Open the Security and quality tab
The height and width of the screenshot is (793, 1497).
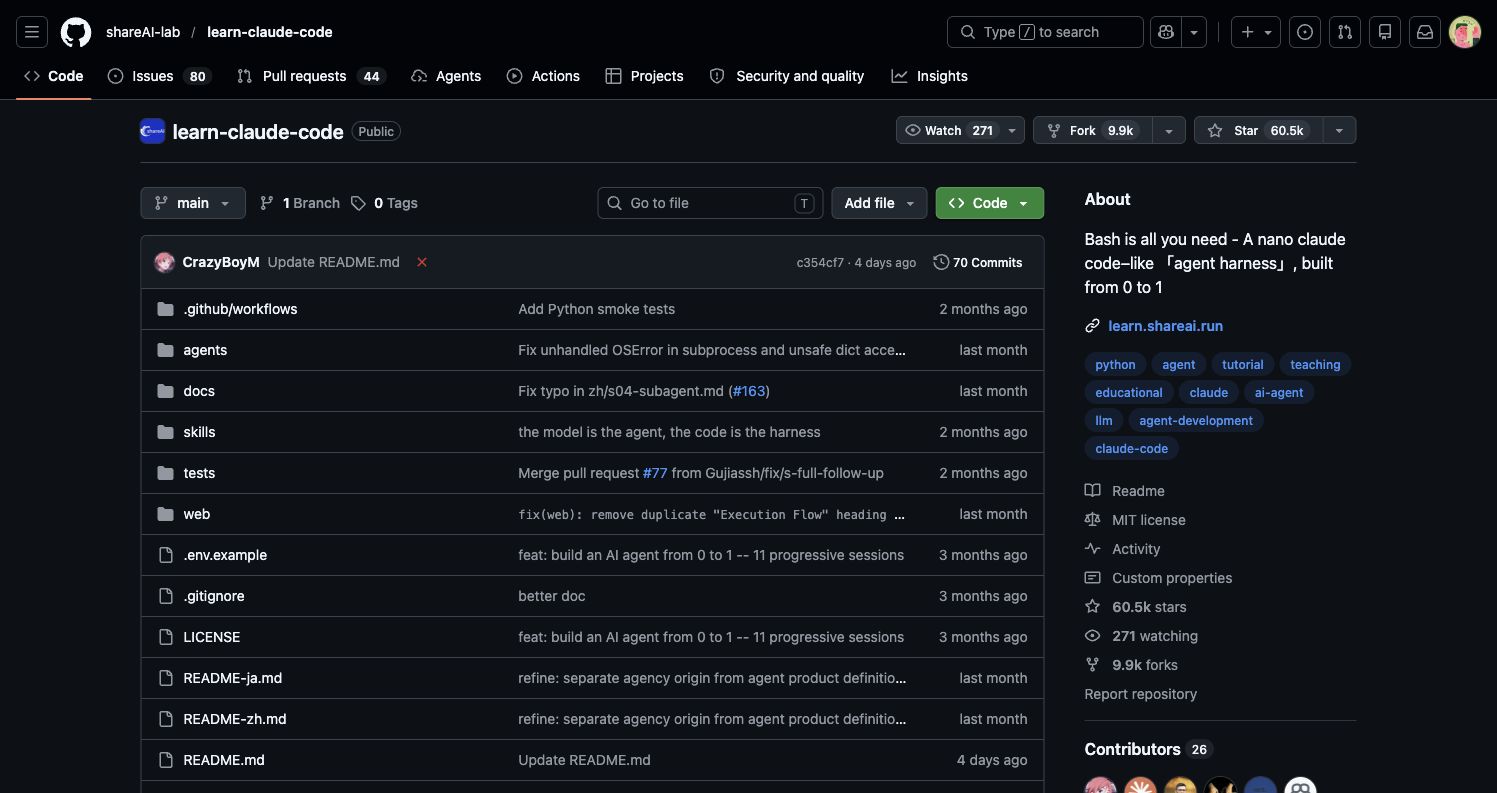pyautogui.click(x=787, y=76)
